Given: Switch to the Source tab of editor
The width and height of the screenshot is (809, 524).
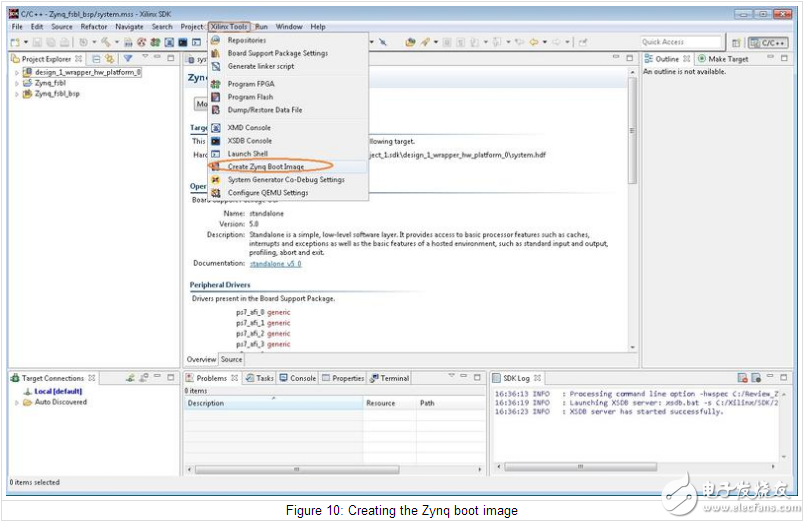Looking at the screenshot, I should pyautogui.click(x=231, y=360).
